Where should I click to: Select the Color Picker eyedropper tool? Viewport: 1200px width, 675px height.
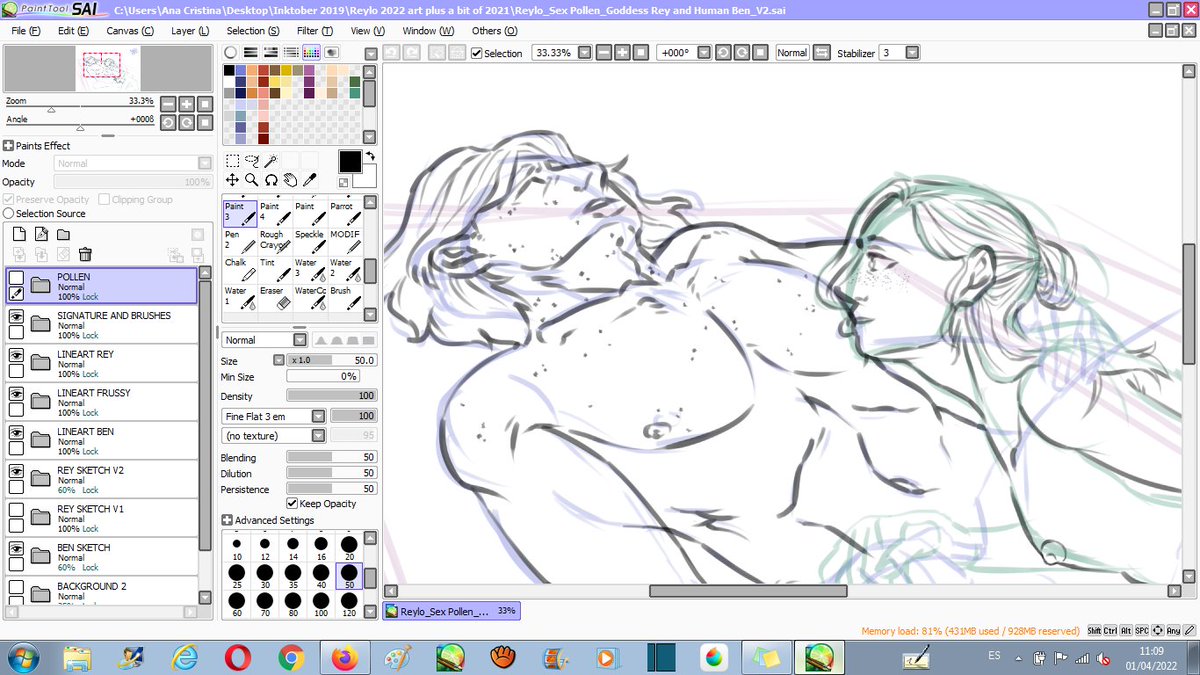click(309, 180)
